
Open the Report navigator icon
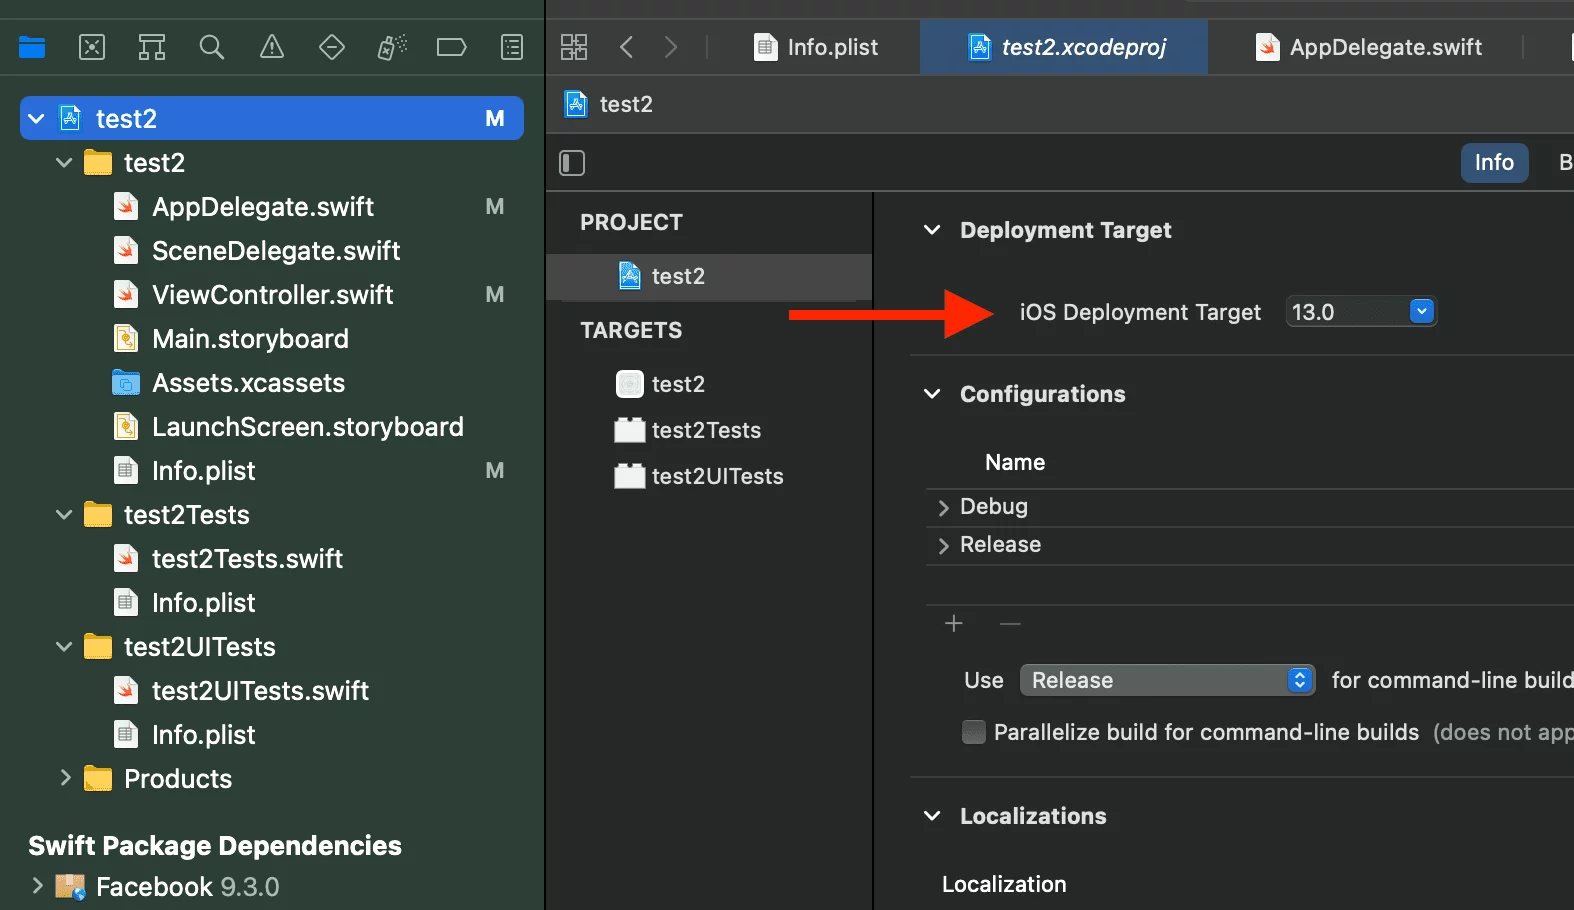[x=512, y=47]
